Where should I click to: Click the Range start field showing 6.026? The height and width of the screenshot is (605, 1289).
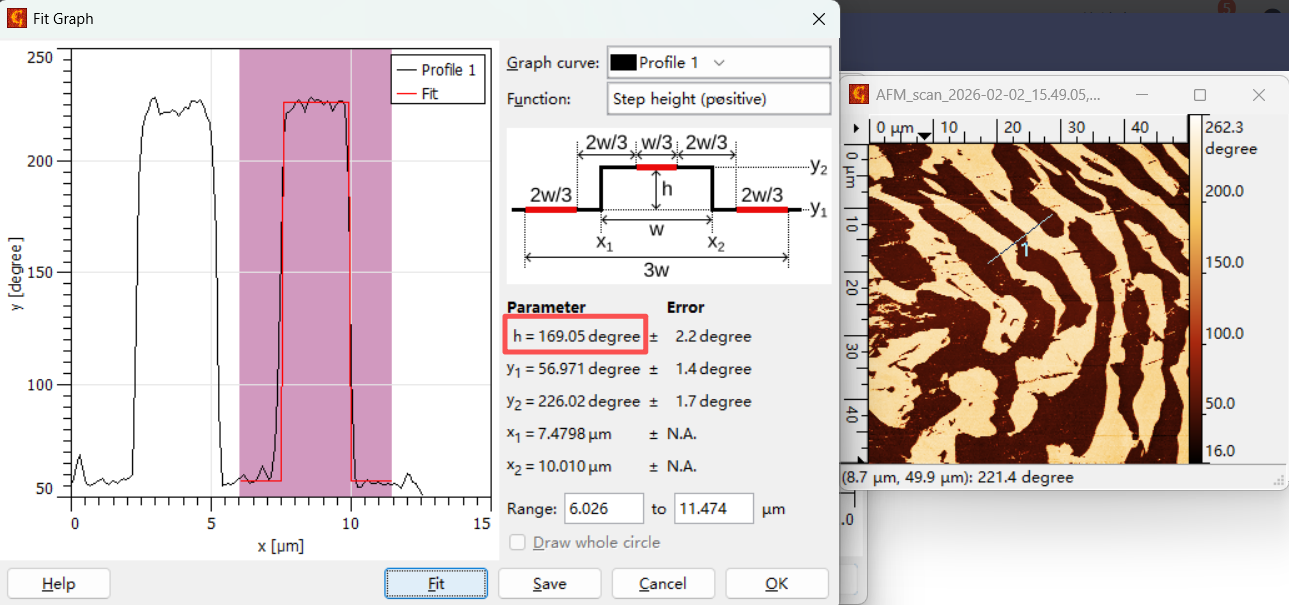click(x=603, y=509)
